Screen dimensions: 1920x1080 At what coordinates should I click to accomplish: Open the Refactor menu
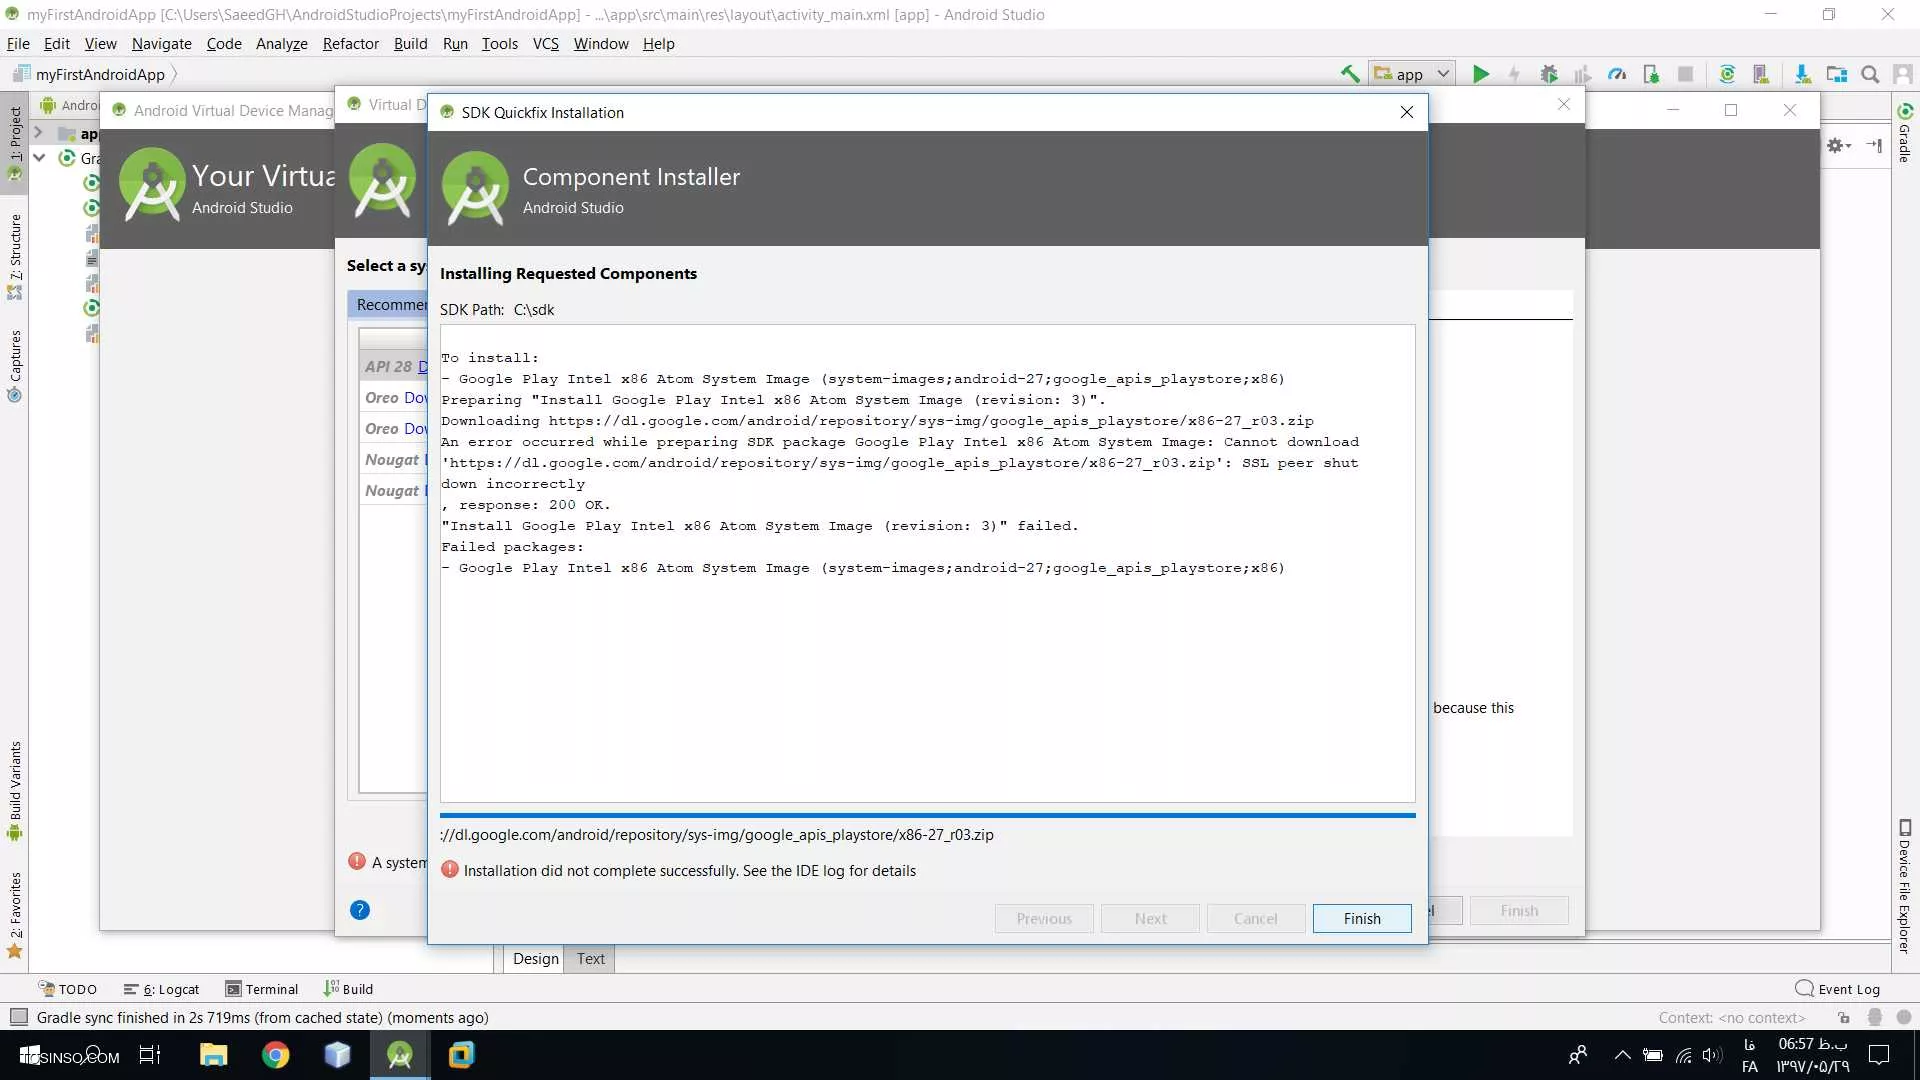point(350,44)
